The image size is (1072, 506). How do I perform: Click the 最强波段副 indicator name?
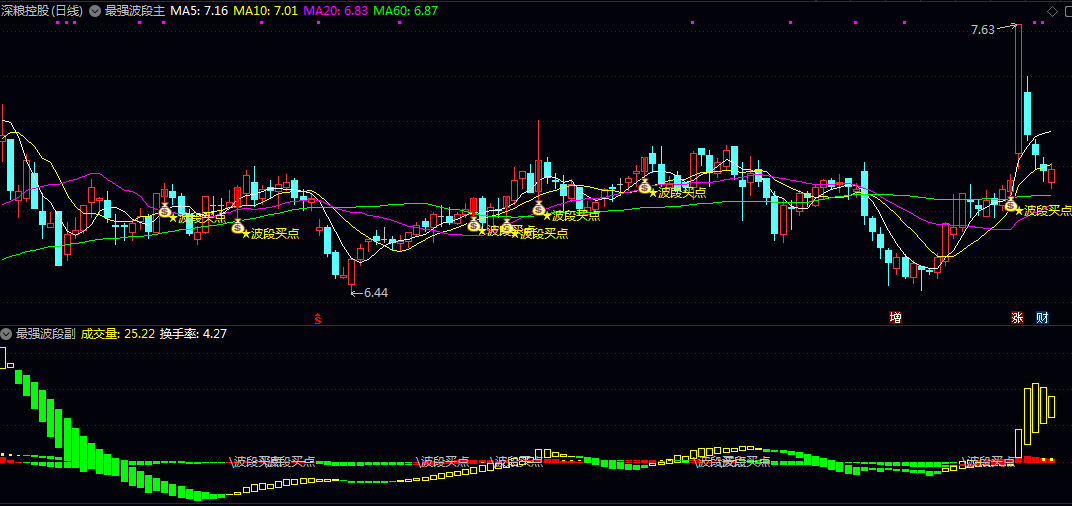click(x=46, y=334)
